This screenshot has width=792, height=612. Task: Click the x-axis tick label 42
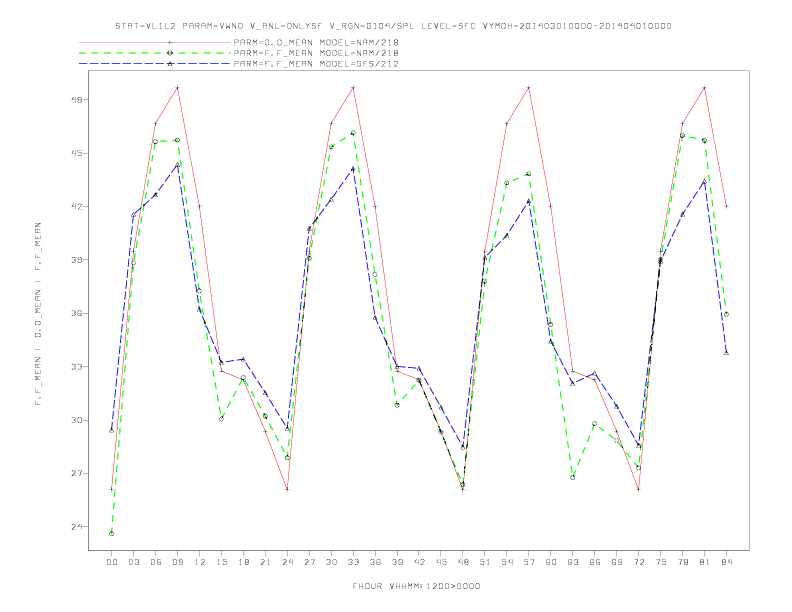click(x=419, y=562)
